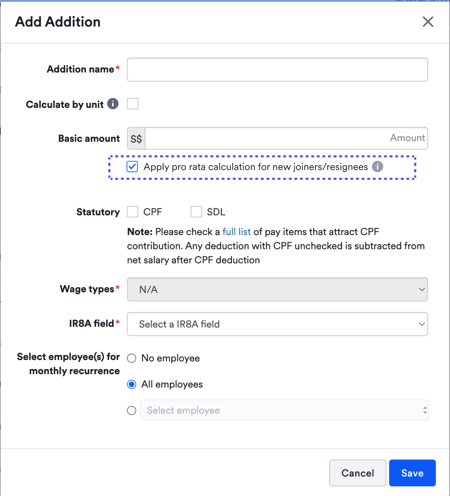
Task: Open the Select a IR8A field dropdown
Action: pyautogui.click(x=277, y=324)
